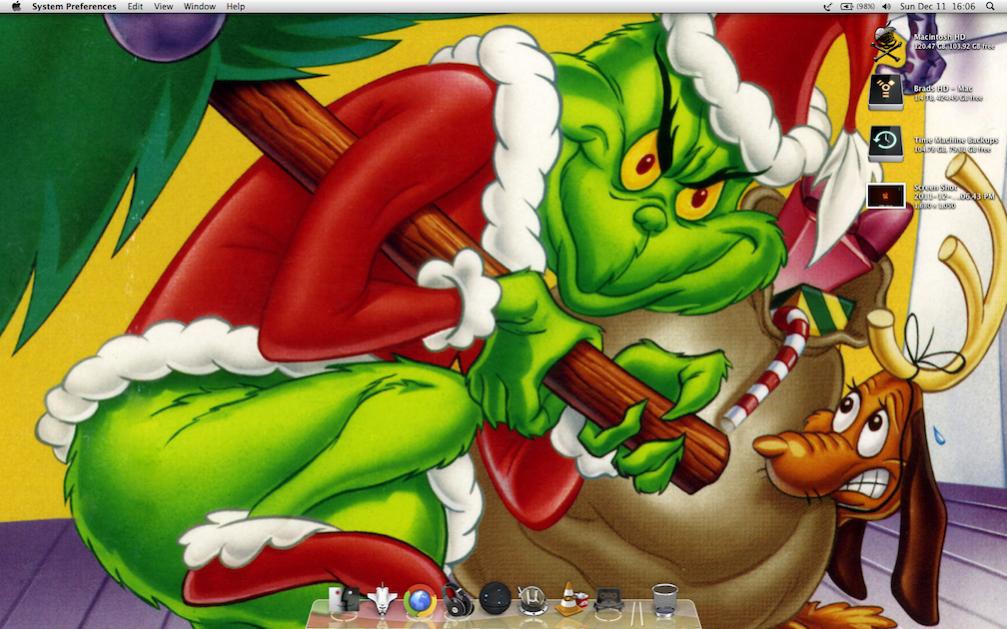Open the Apple menu
This screenshot has width=1007, height=629.
click(16, 6)
